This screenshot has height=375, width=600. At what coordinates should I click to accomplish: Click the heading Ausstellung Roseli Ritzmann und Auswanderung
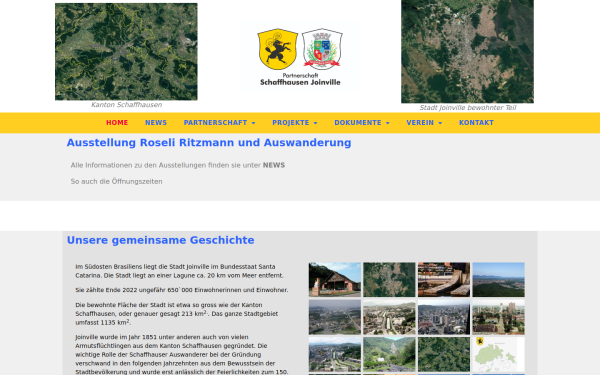pyautogui.click(x=209, y=143)
